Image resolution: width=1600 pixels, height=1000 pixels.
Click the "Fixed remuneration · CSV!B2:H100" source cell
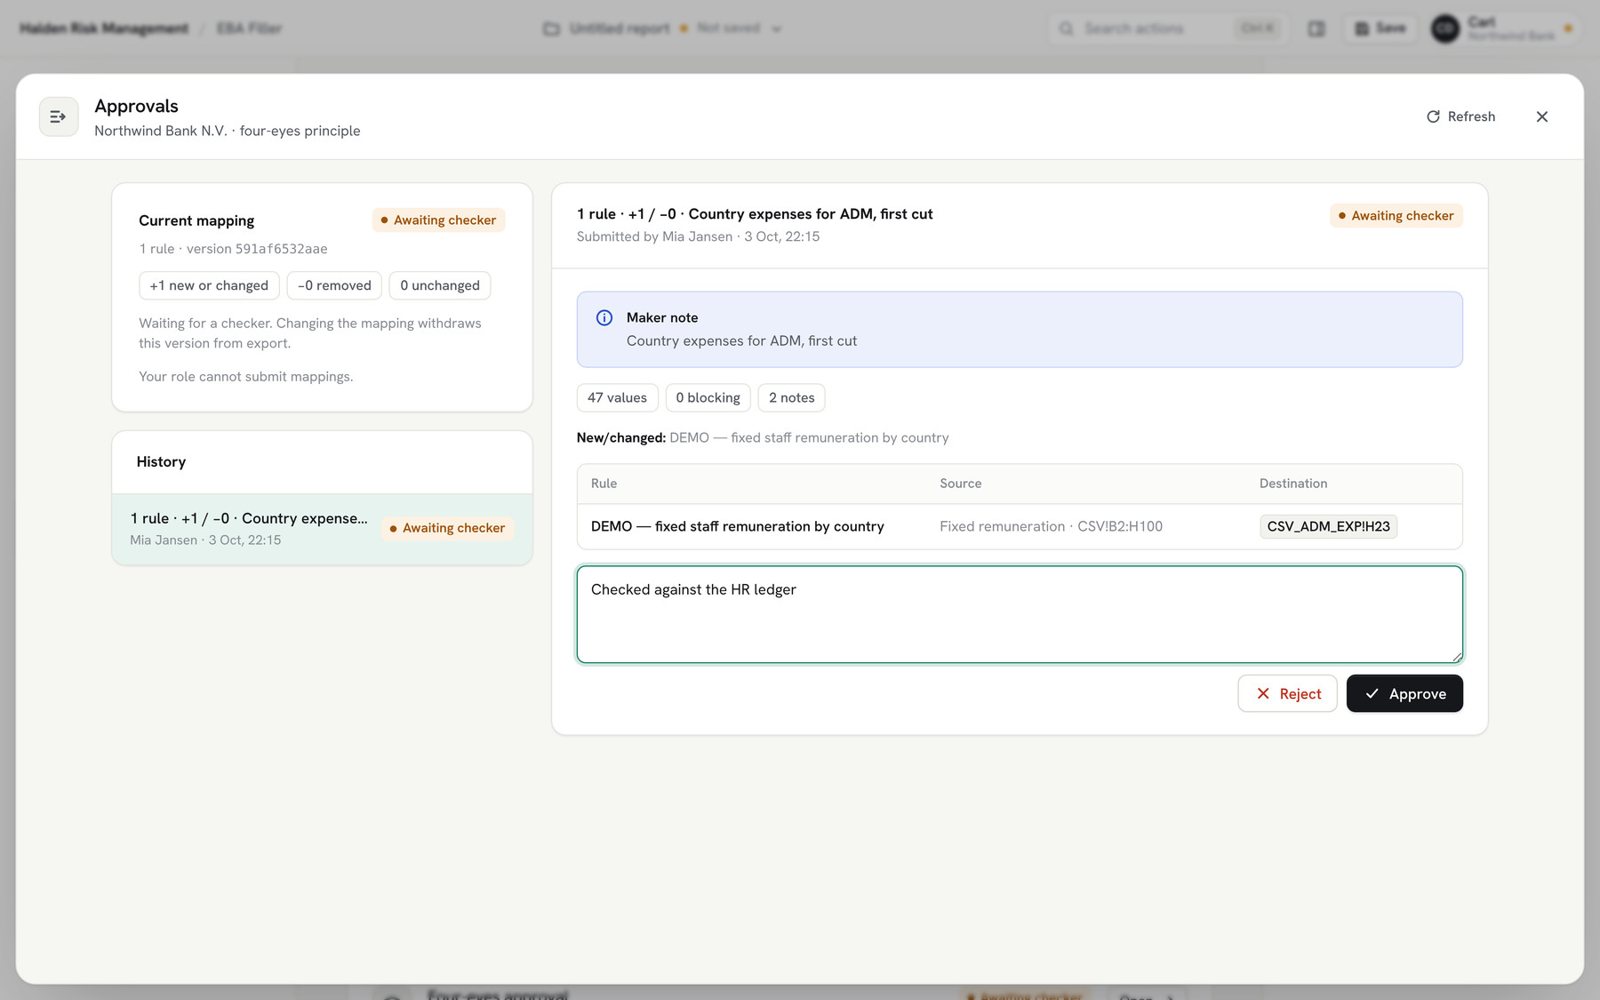1051,527
